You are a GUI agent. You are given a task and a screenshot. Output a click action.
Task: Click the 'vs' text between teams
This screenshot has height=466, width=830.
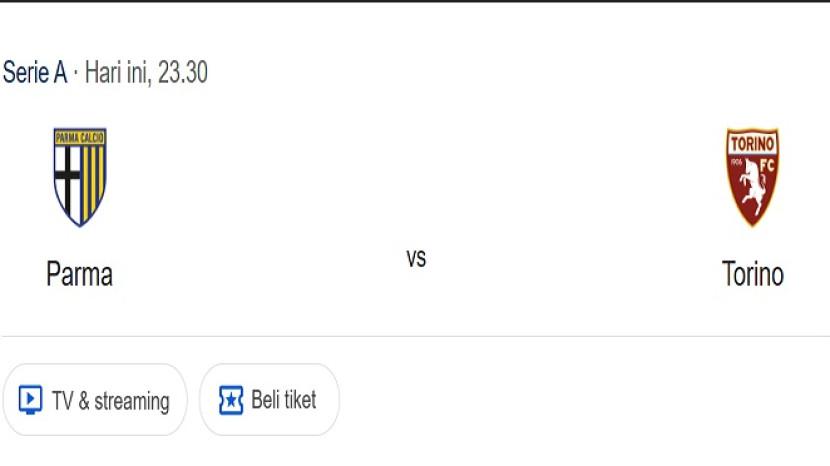pos(416,258)
